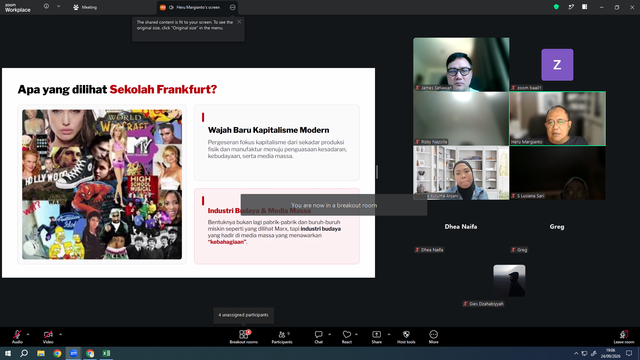640x360 pixels.
Task: Open the audio options arrow
Action: click(28, 334)
